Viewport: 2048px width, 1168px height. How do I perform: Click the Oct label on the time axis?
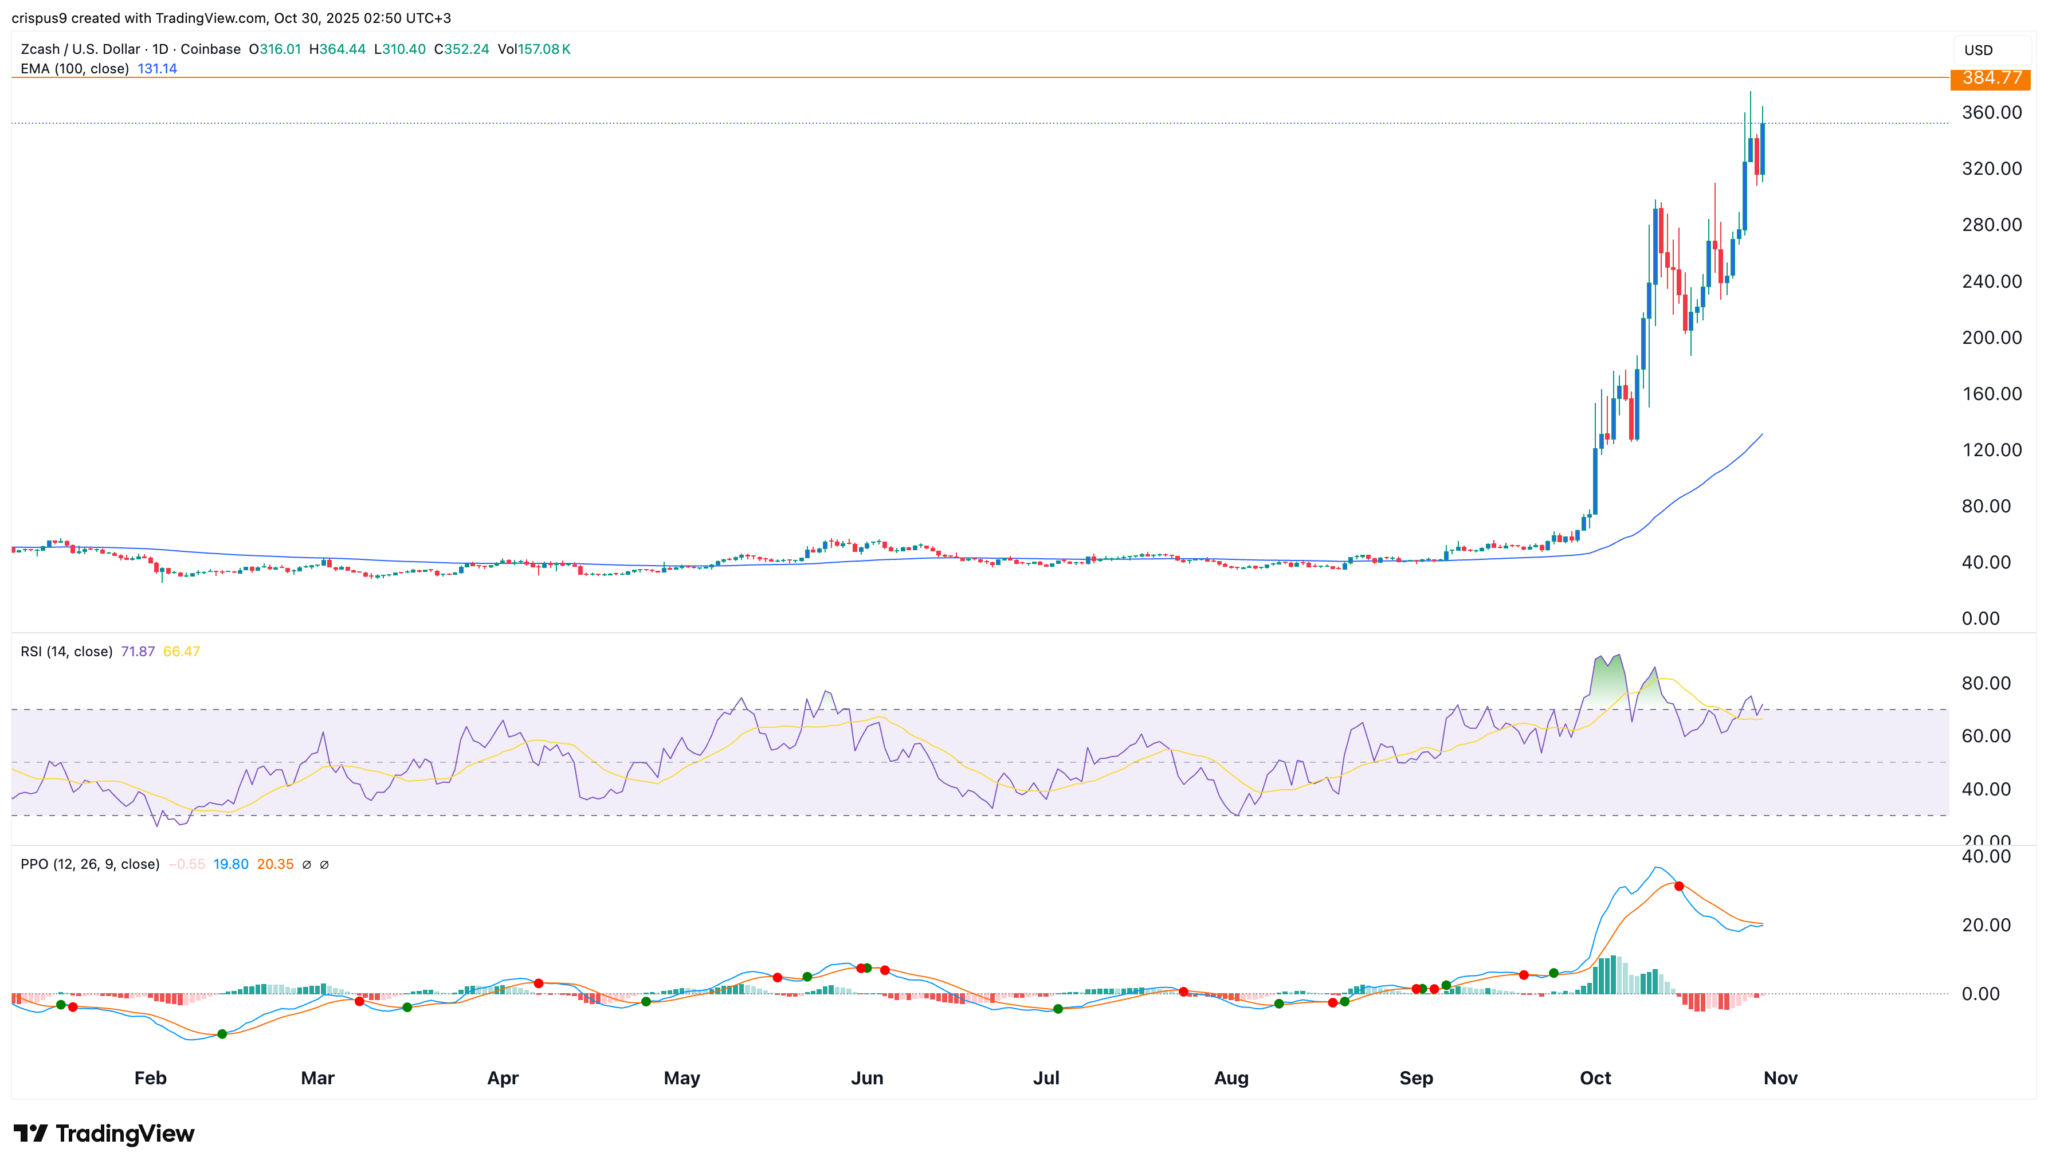1596,1078
